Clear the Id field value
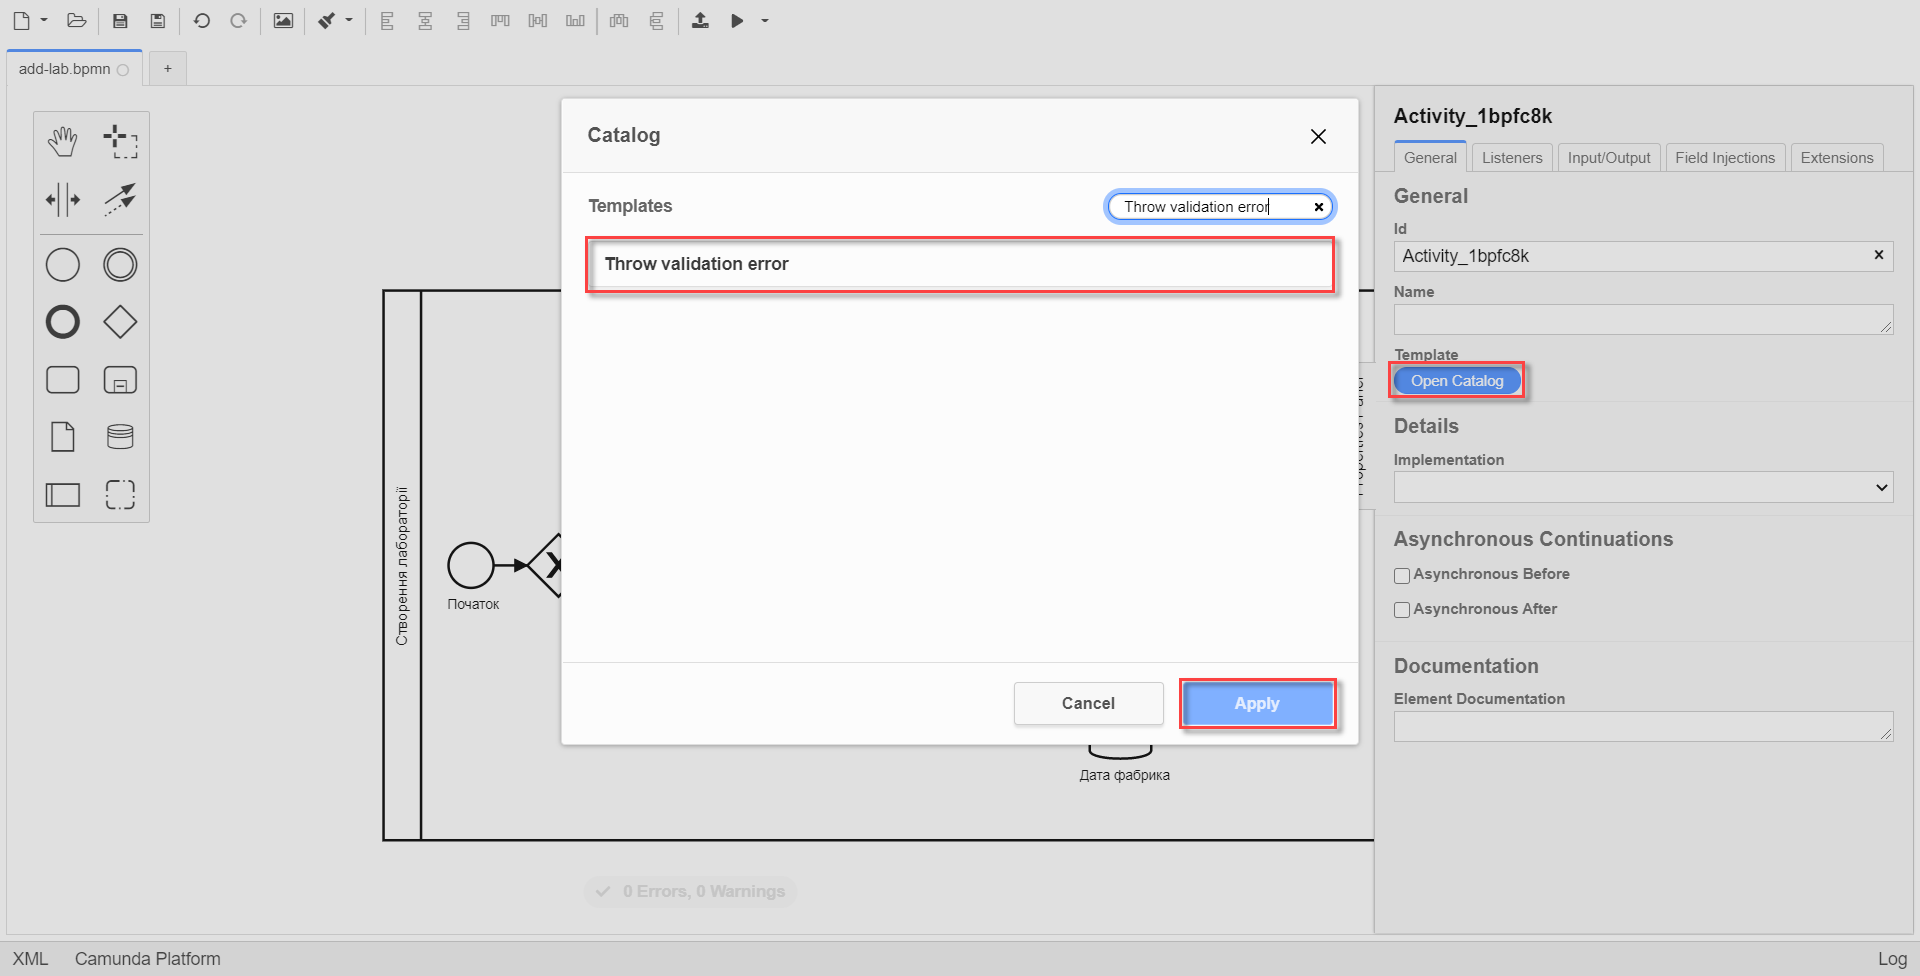 point(1879,255)
